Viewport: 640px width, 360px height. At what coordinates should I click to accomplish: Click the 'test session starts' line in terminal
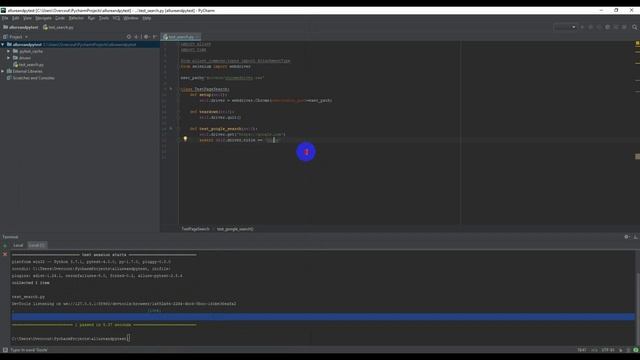click(x=104, y=255)
